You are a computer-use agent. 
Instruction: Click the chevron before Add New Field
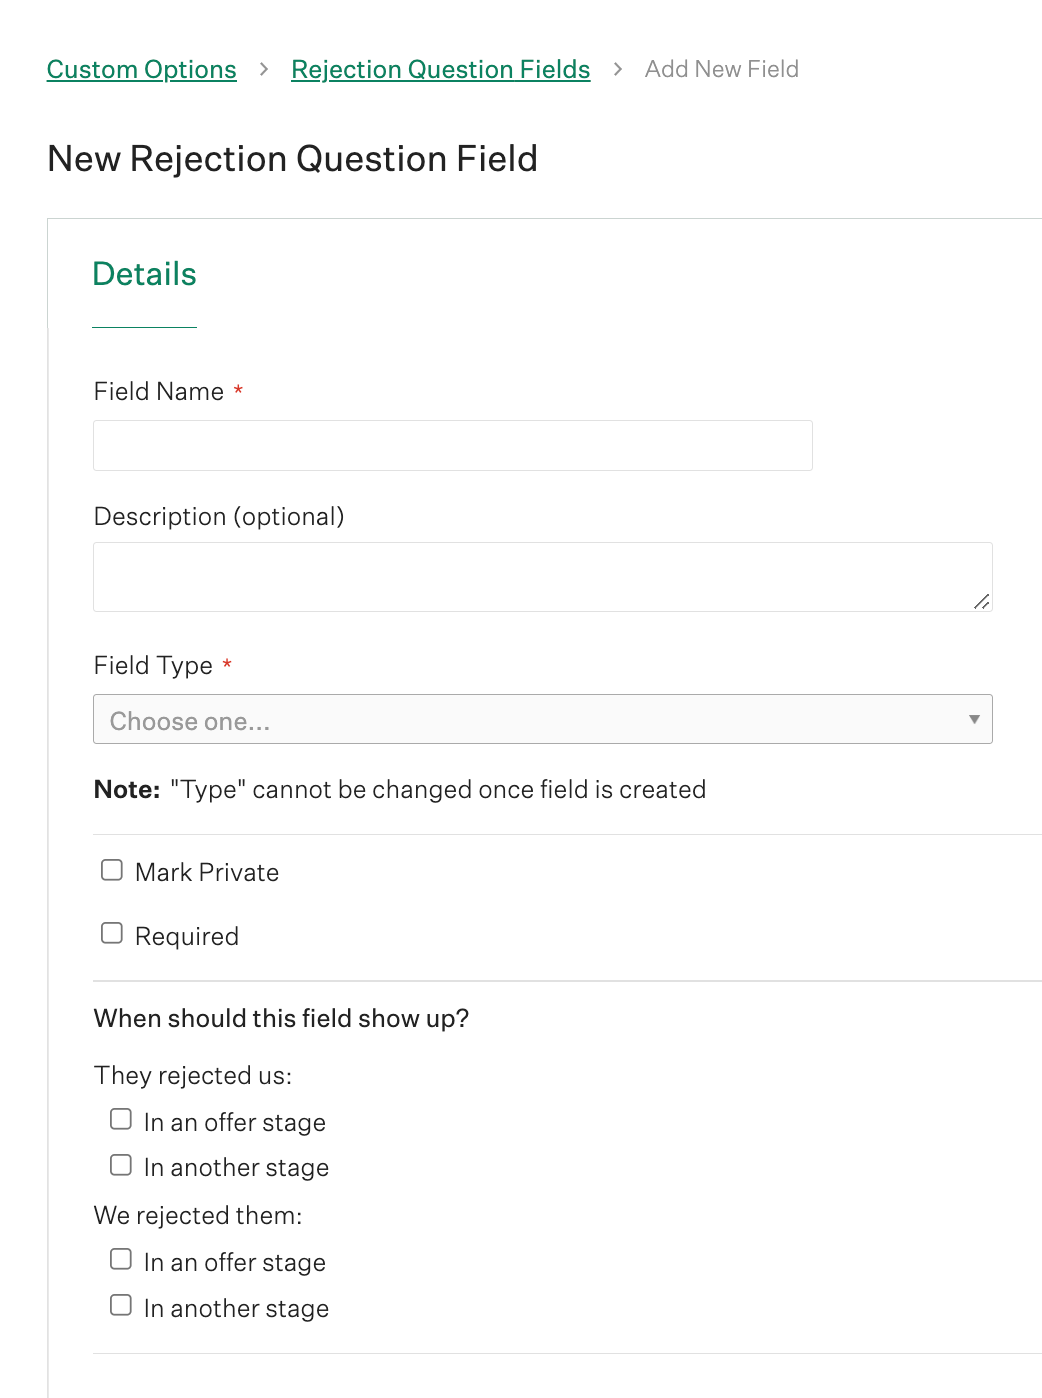(617, 69)
